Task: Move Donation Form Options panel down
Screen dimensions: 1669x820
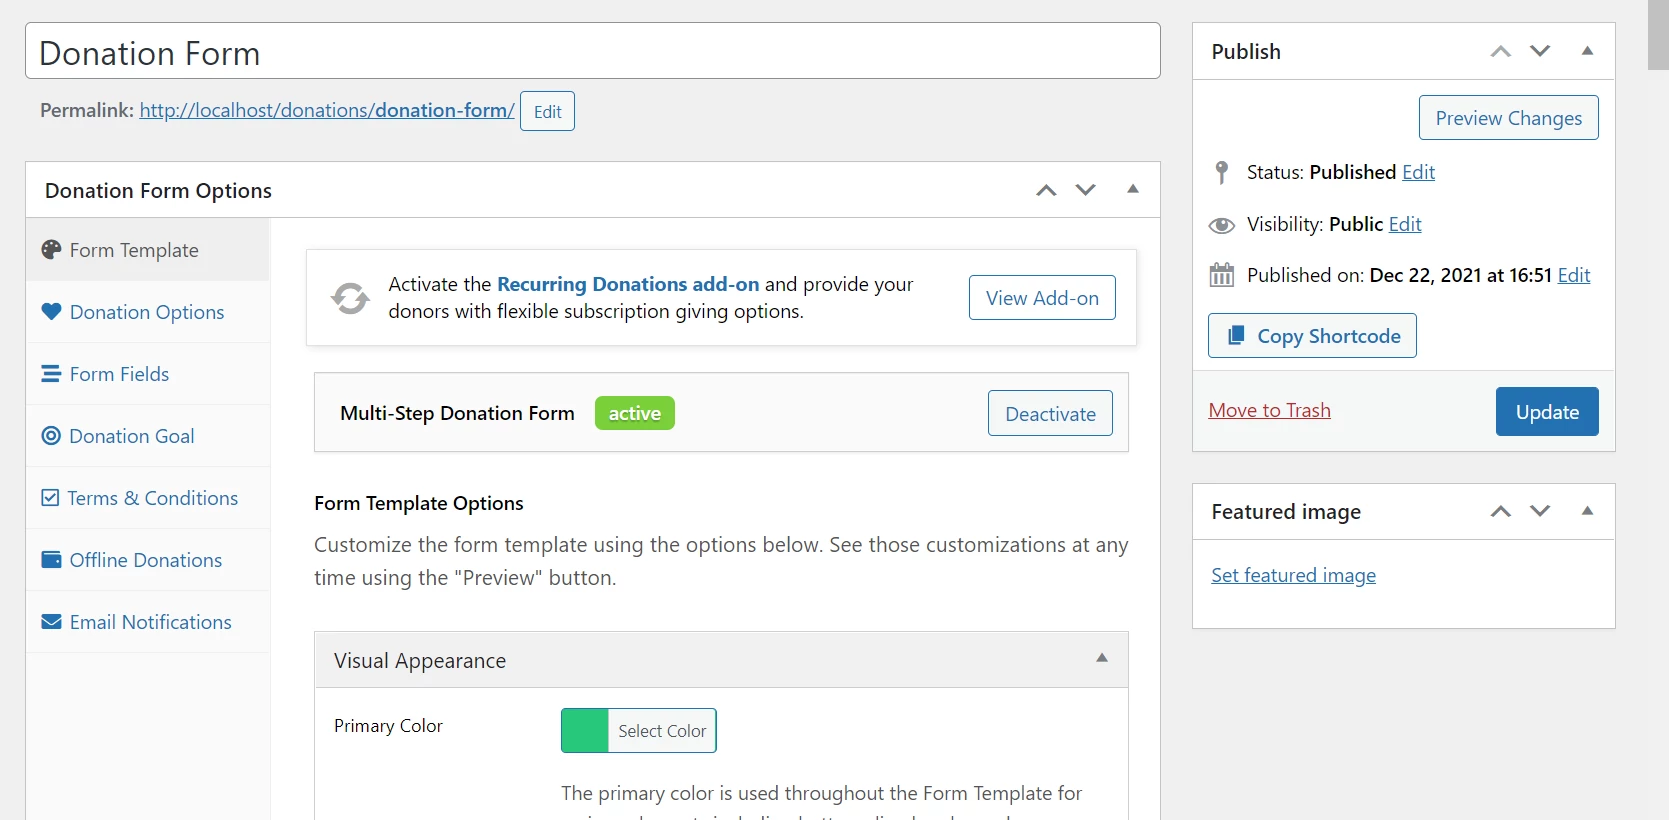Action: pos(1086,190)
